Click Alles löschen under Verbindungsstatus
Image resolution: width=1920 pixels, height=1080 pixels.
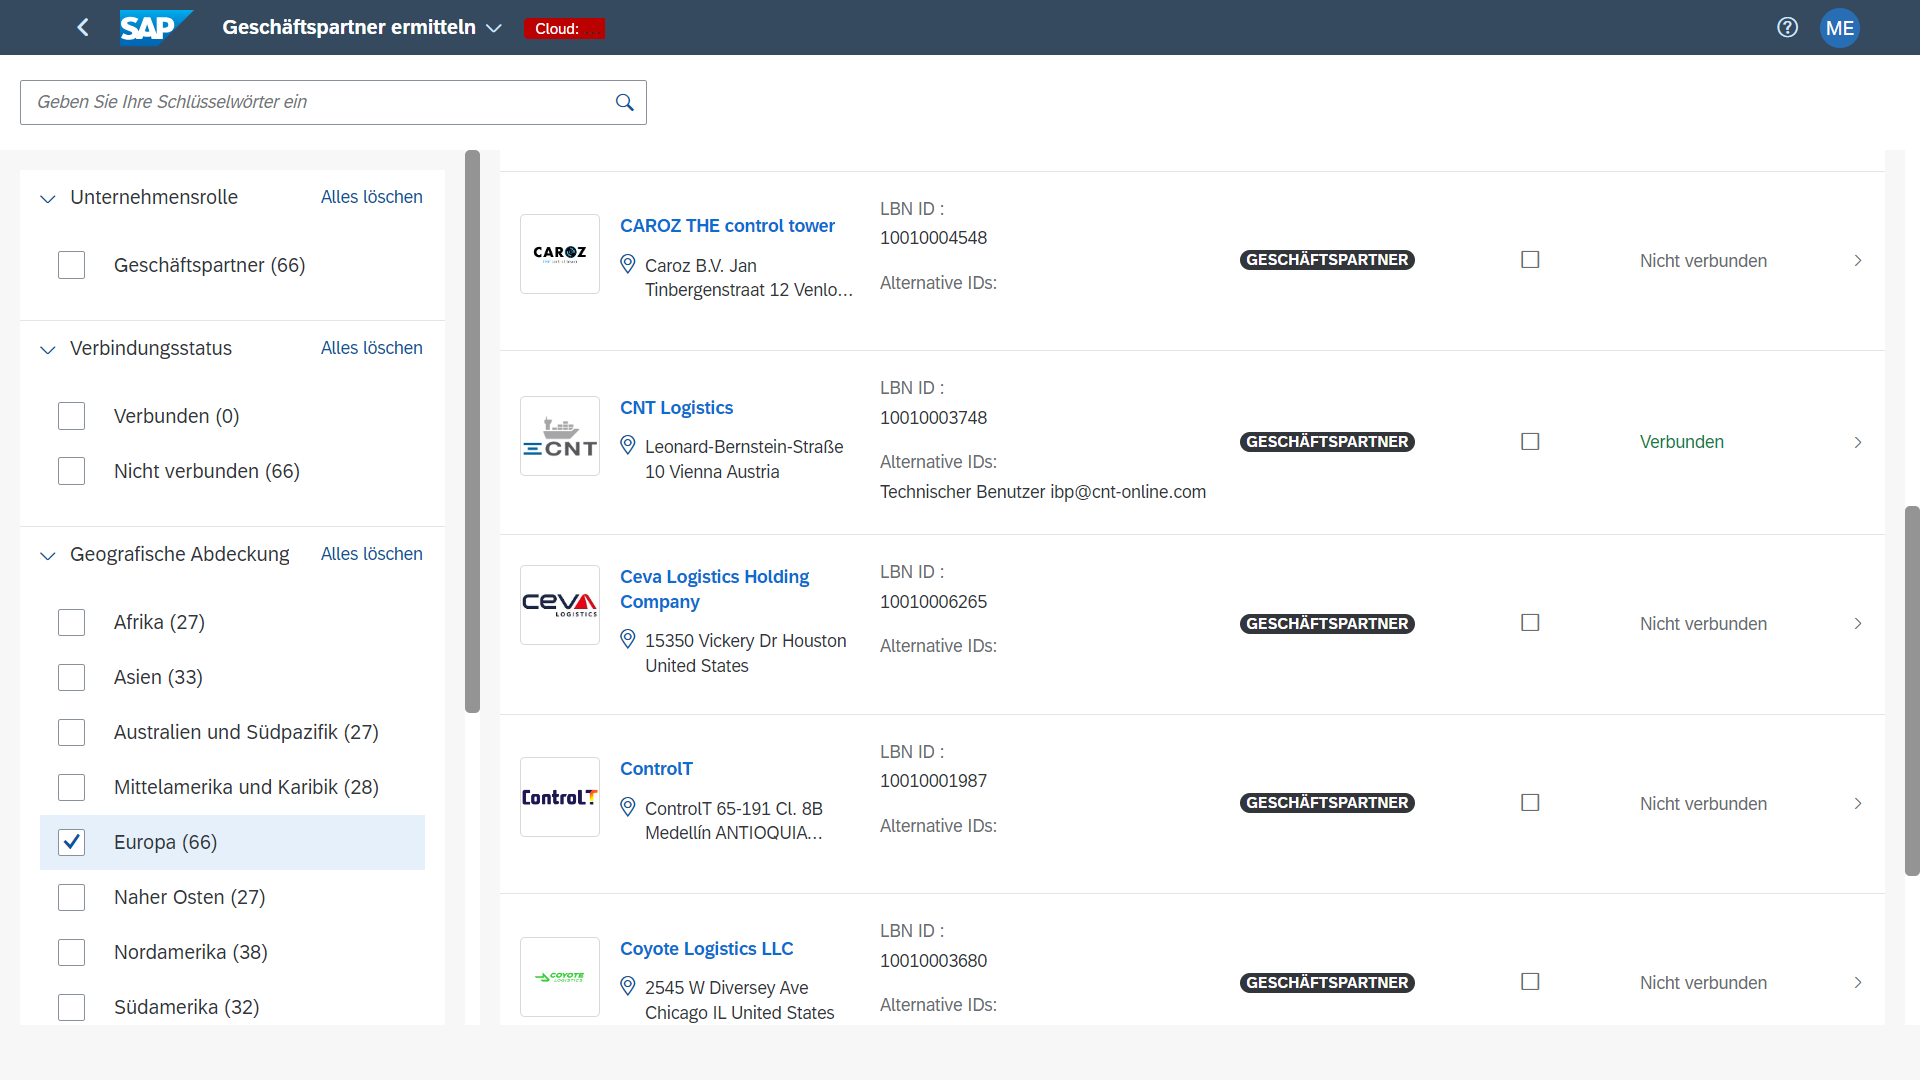coord(371,348)
